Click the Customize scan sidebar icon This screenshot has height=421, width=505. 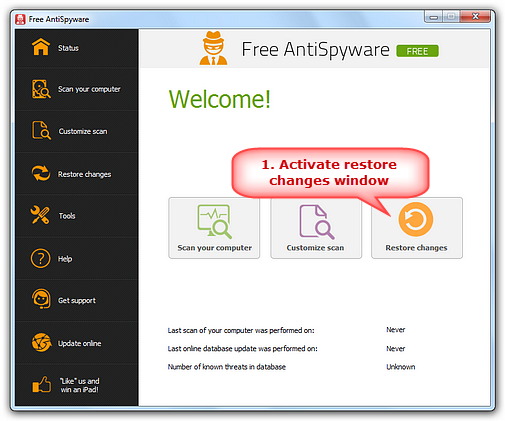pos(41,130)
